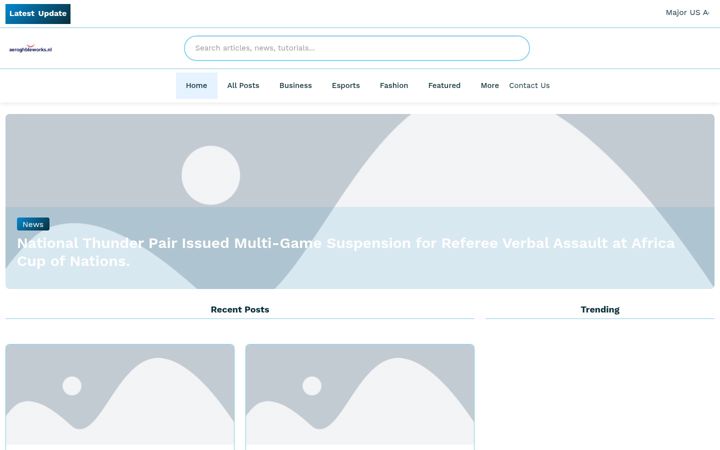Open the National Thunder Pair headline article

(346, 252)
